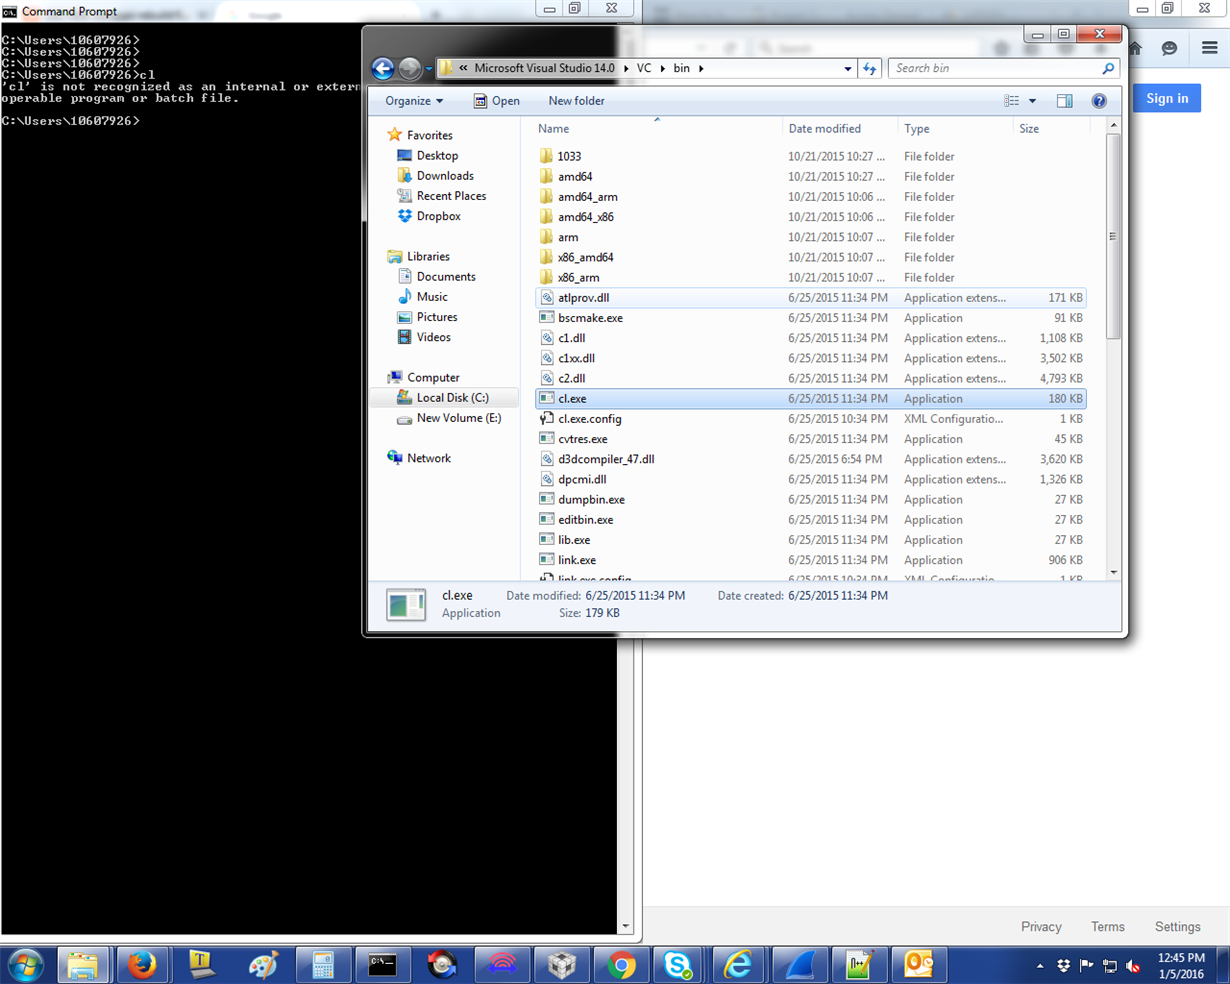1230x984 pixels.
Task: Open the recent locations dropdown arrow
Action: (x=429, y=69)
